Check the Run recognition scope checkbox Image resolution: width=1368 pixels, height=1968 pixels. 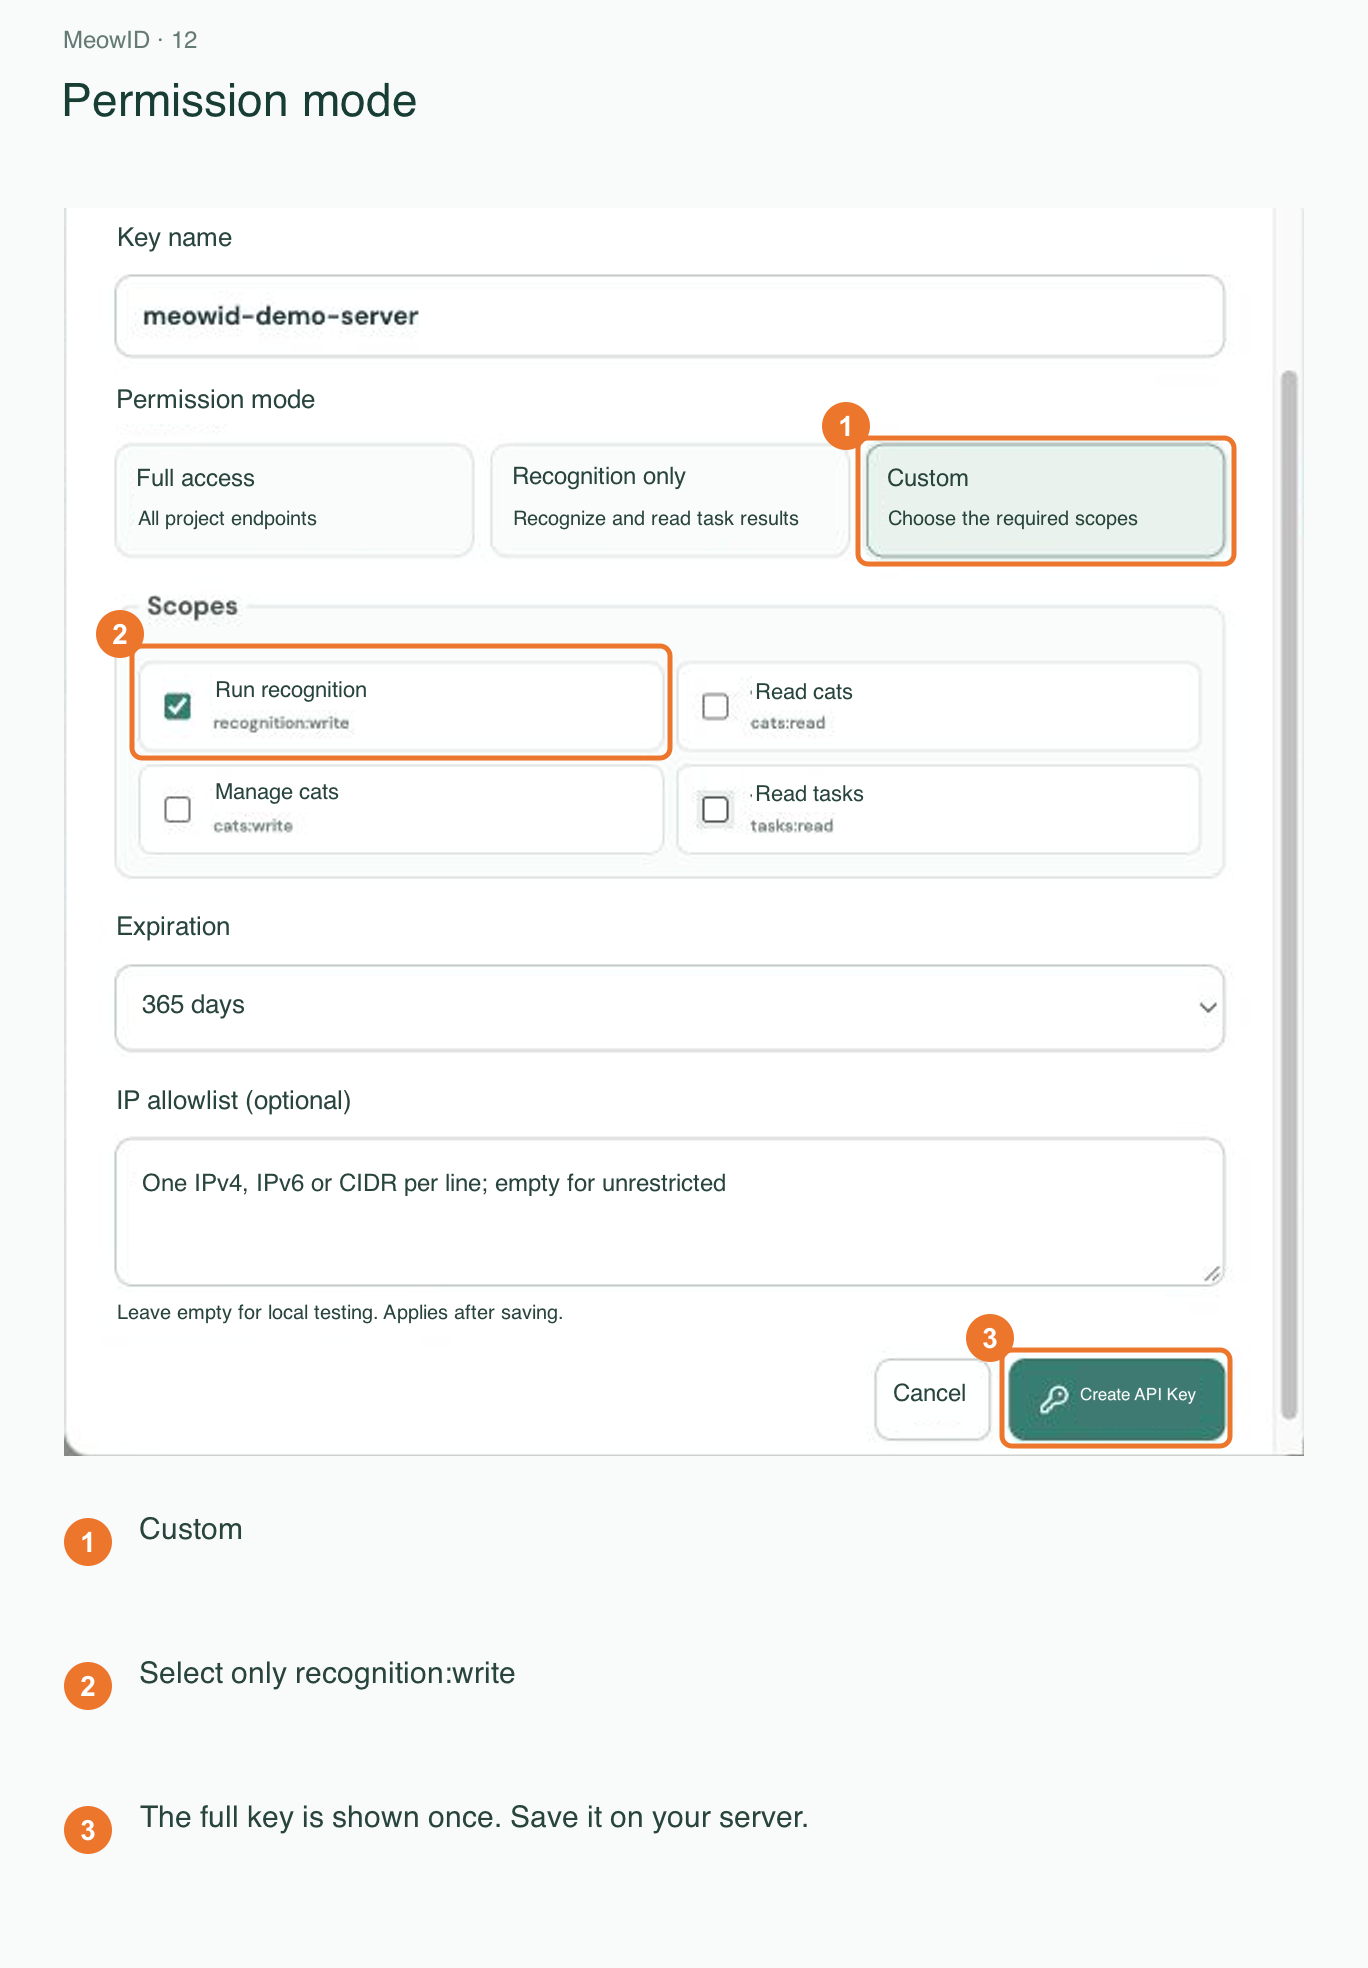click(178, 706)
